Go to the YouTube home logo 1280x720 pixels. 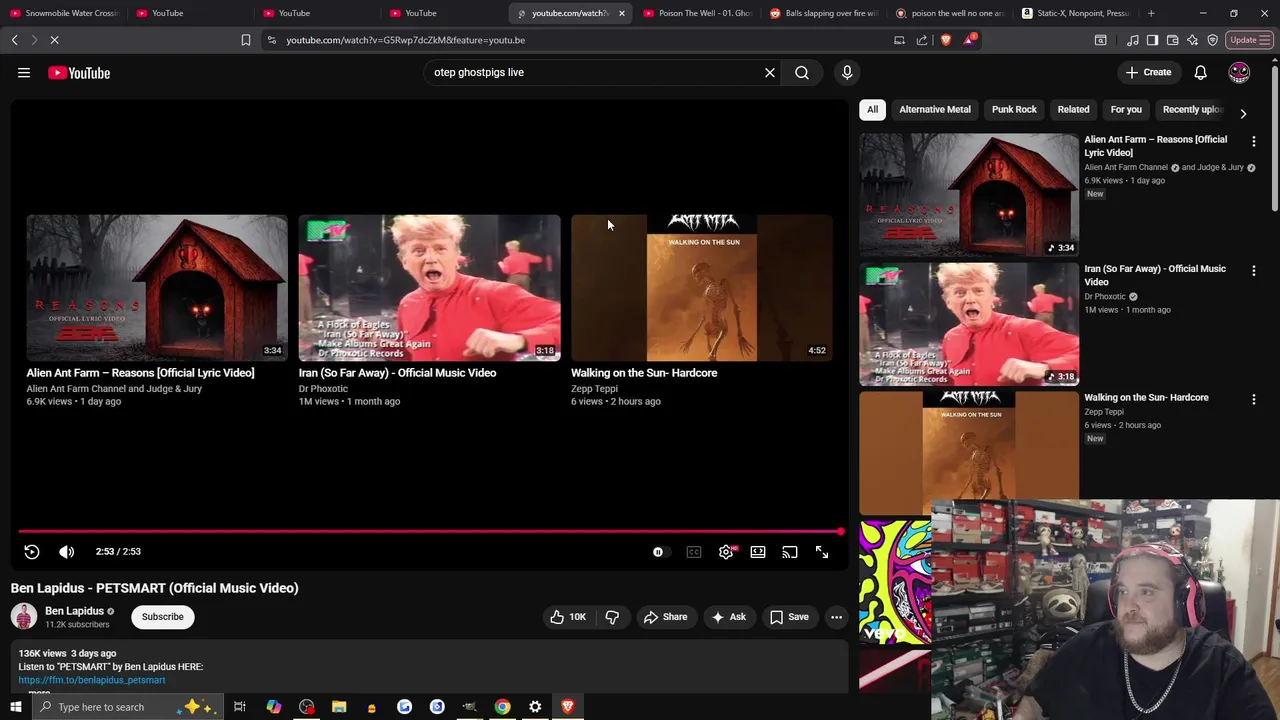pyautogui.click(x=79, y=72)
